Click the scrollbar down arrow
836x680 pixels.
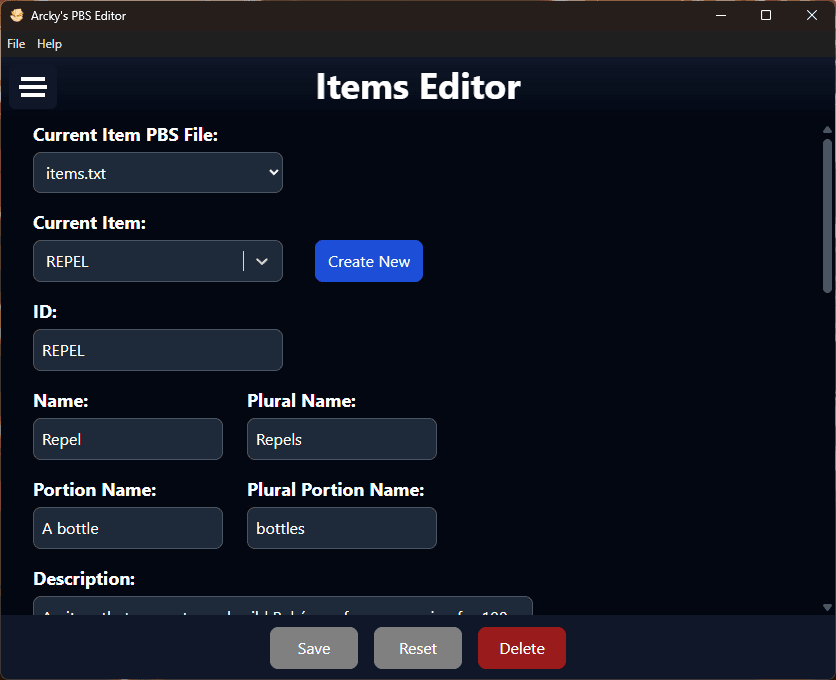click(x=827, y=607)
